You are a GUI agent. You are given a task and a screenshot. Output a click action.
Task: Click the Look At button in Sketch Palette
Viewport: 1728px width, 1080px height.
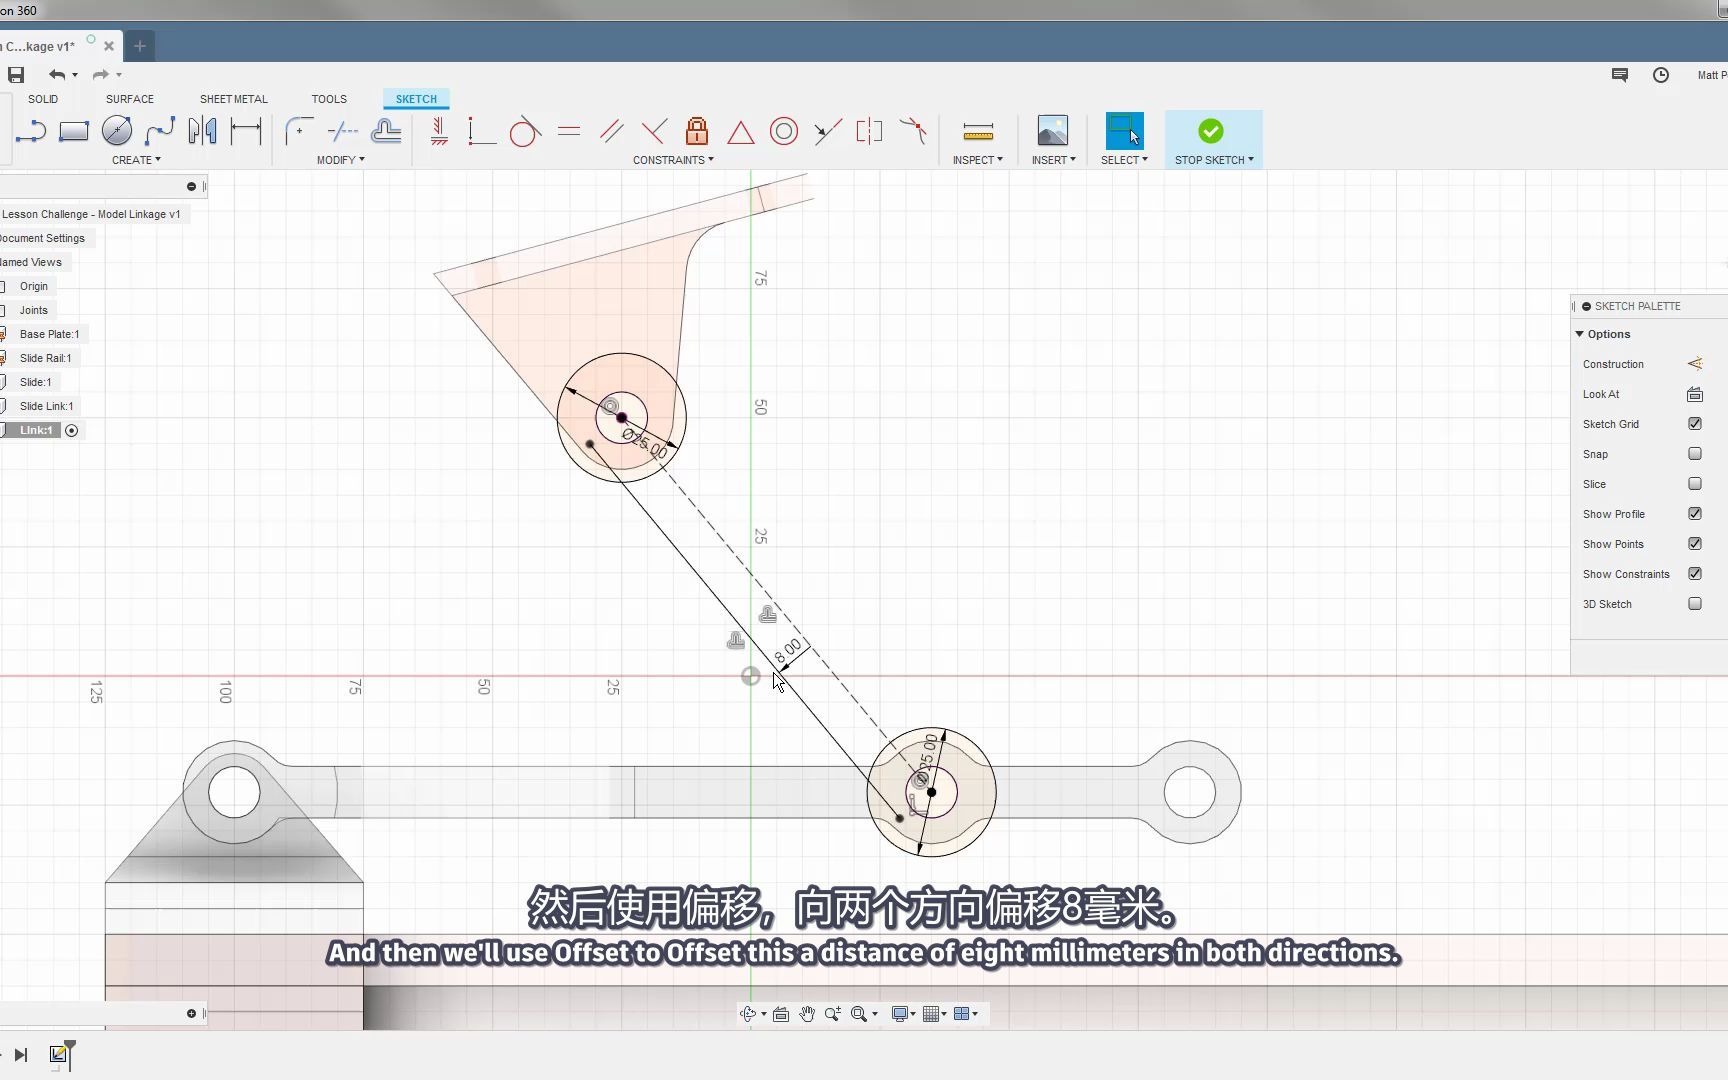coord(1694,393)
